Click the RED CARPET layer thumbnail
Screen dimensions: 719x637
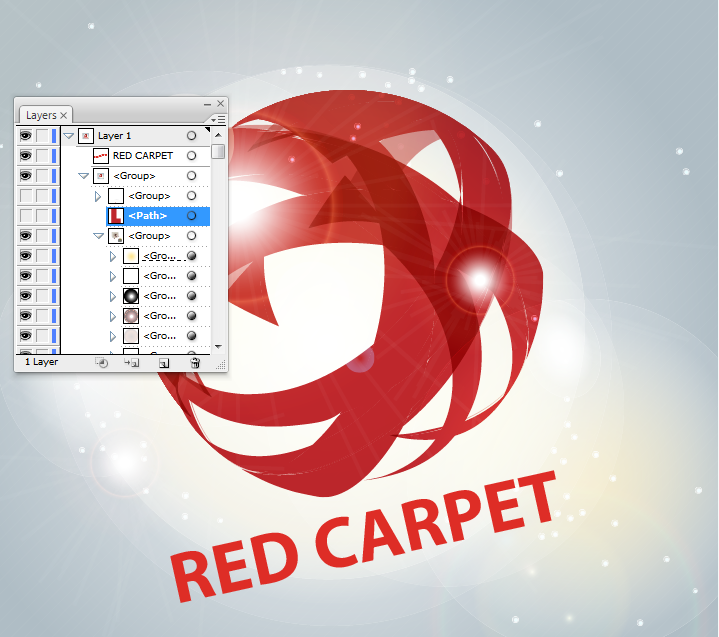(100, 156)
